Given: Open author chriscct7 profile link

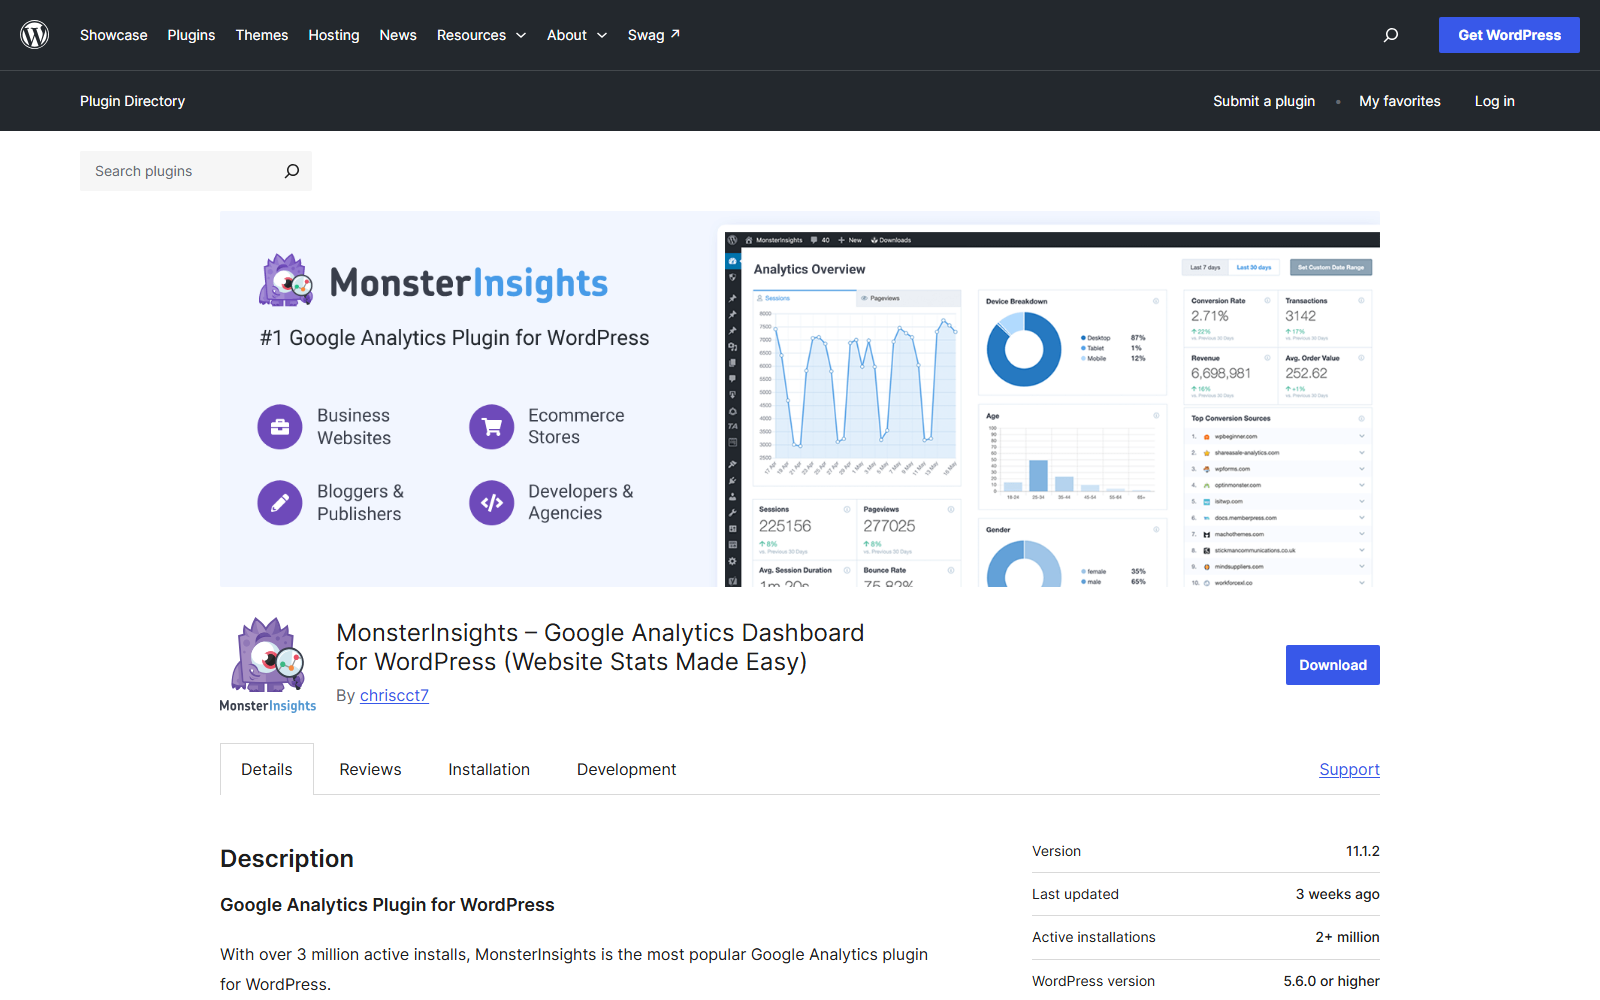Looking at the screenshot, I should click(x=394, y=695).
